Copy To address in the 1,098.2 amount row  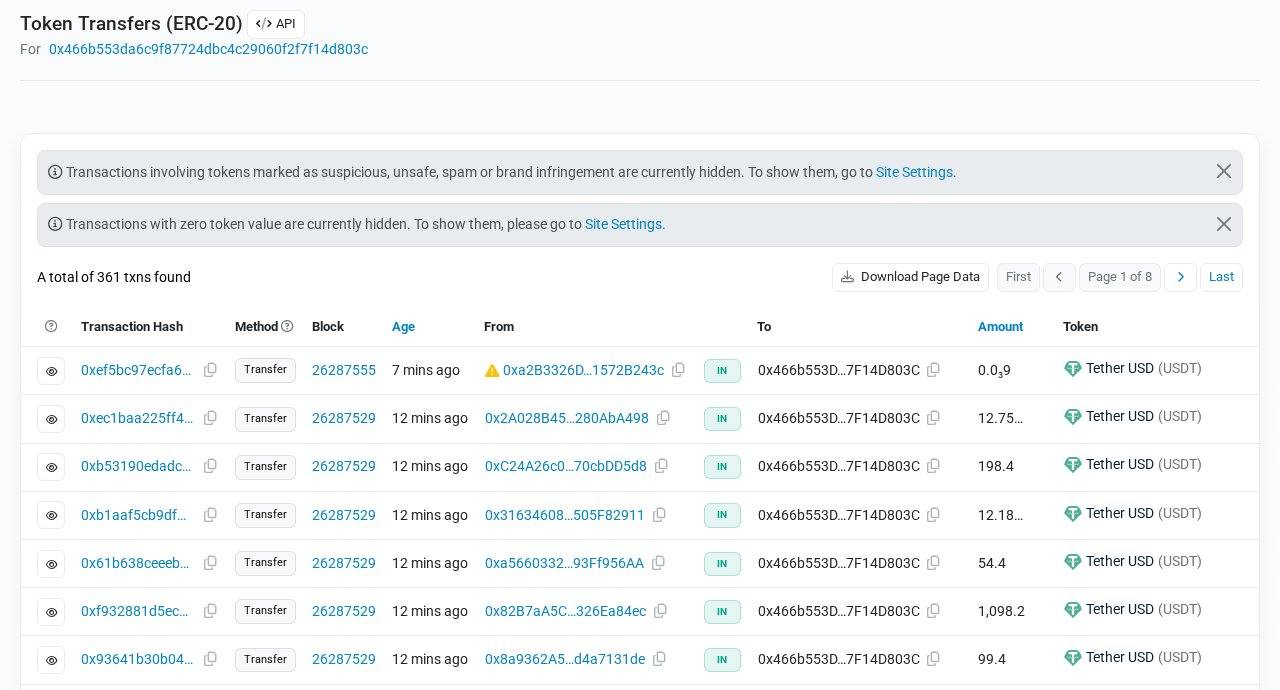tap(933, 611)
